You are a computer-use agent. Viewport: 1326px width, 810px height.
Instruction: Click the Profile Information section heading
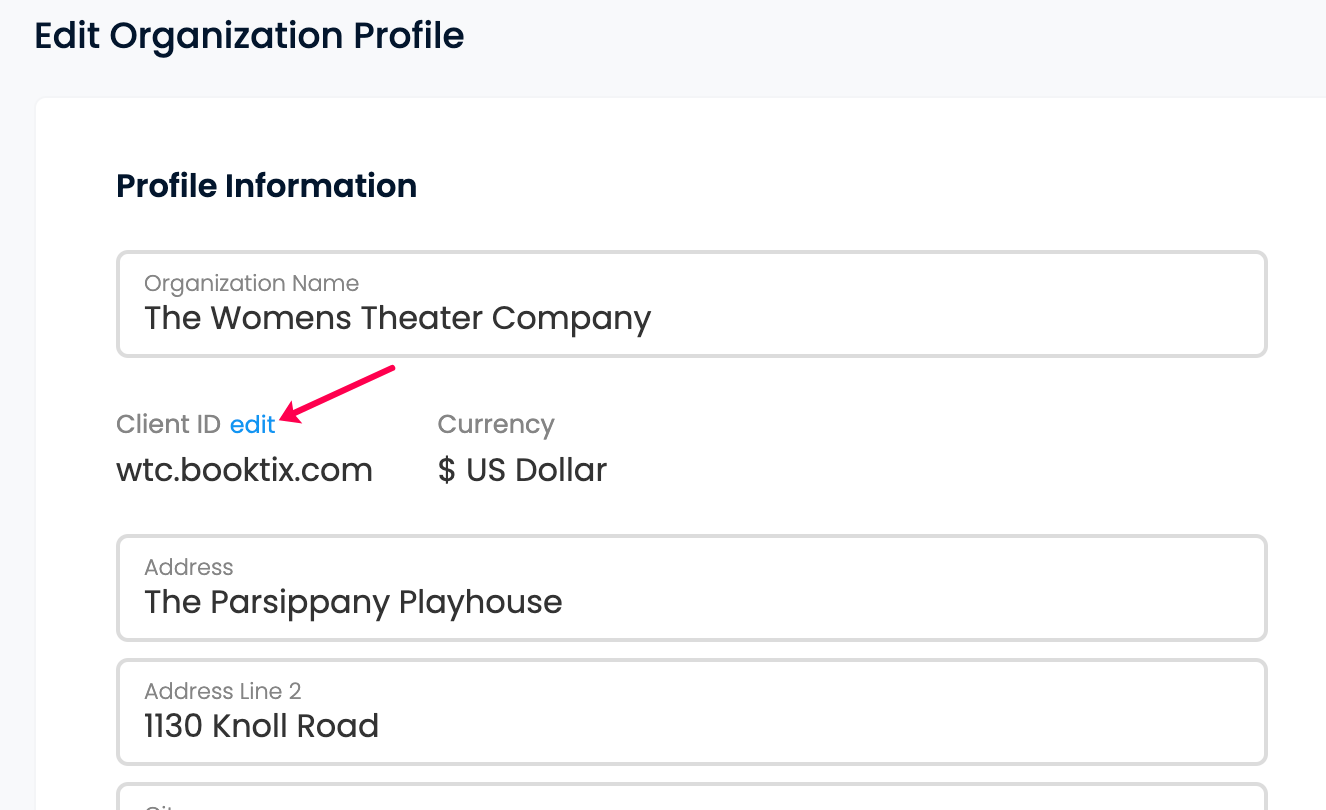266,186
